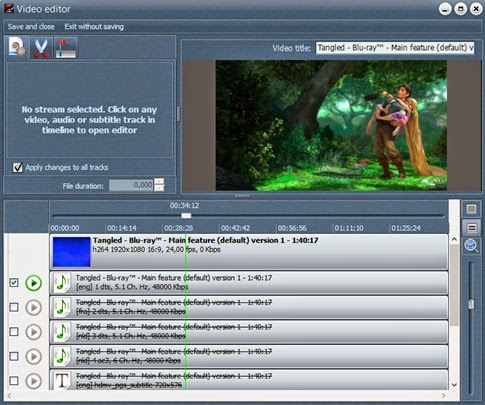Select the chapter marker flag tool
The width and height of the screenshot is (485, 405).
[66, 48]
